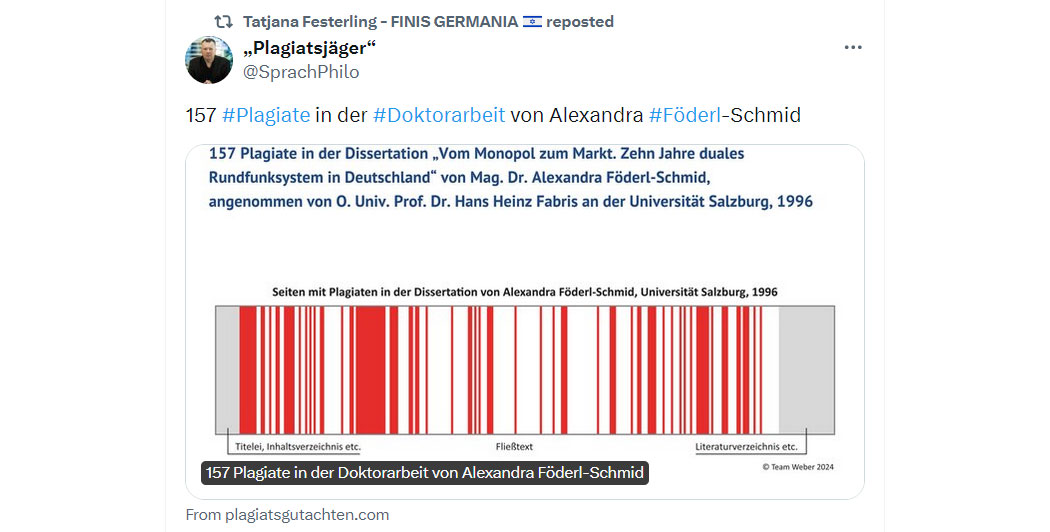This screenshot has width=1050, height=532.
Task: Click the © Team Weber 2024 credit
Action: click(798, 467)
